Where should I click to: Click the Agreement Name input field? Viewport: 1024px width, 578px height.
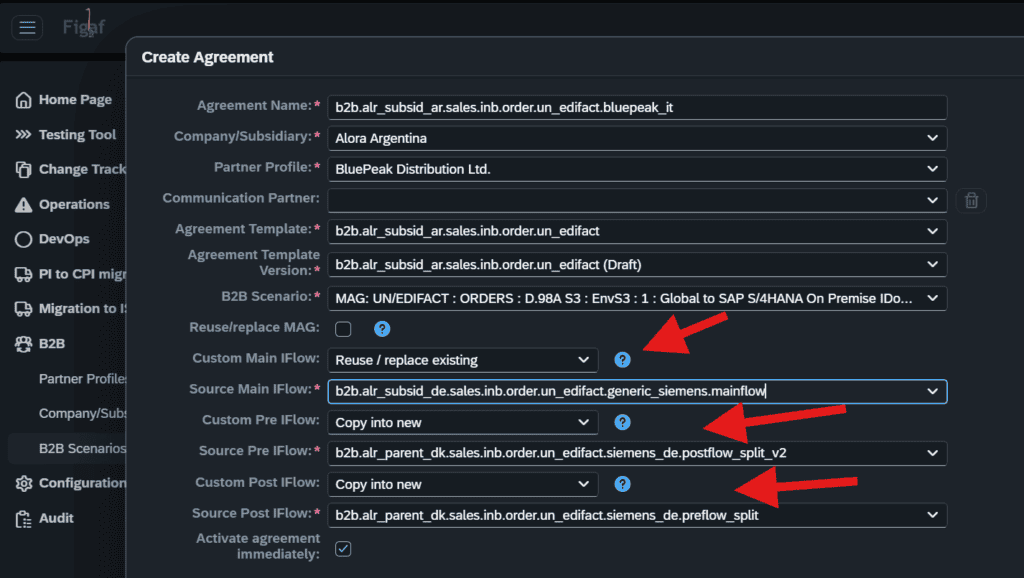637,108
